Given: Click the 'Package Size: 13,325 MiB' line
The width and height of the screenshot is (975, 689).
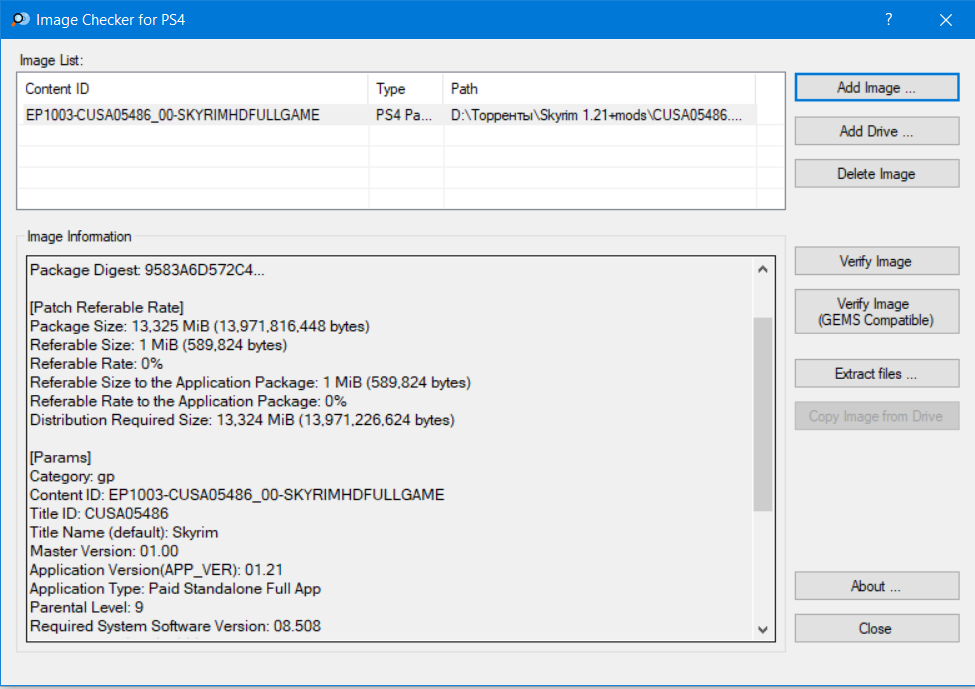Looking at the screenshot, I should [x=200, y=326].
